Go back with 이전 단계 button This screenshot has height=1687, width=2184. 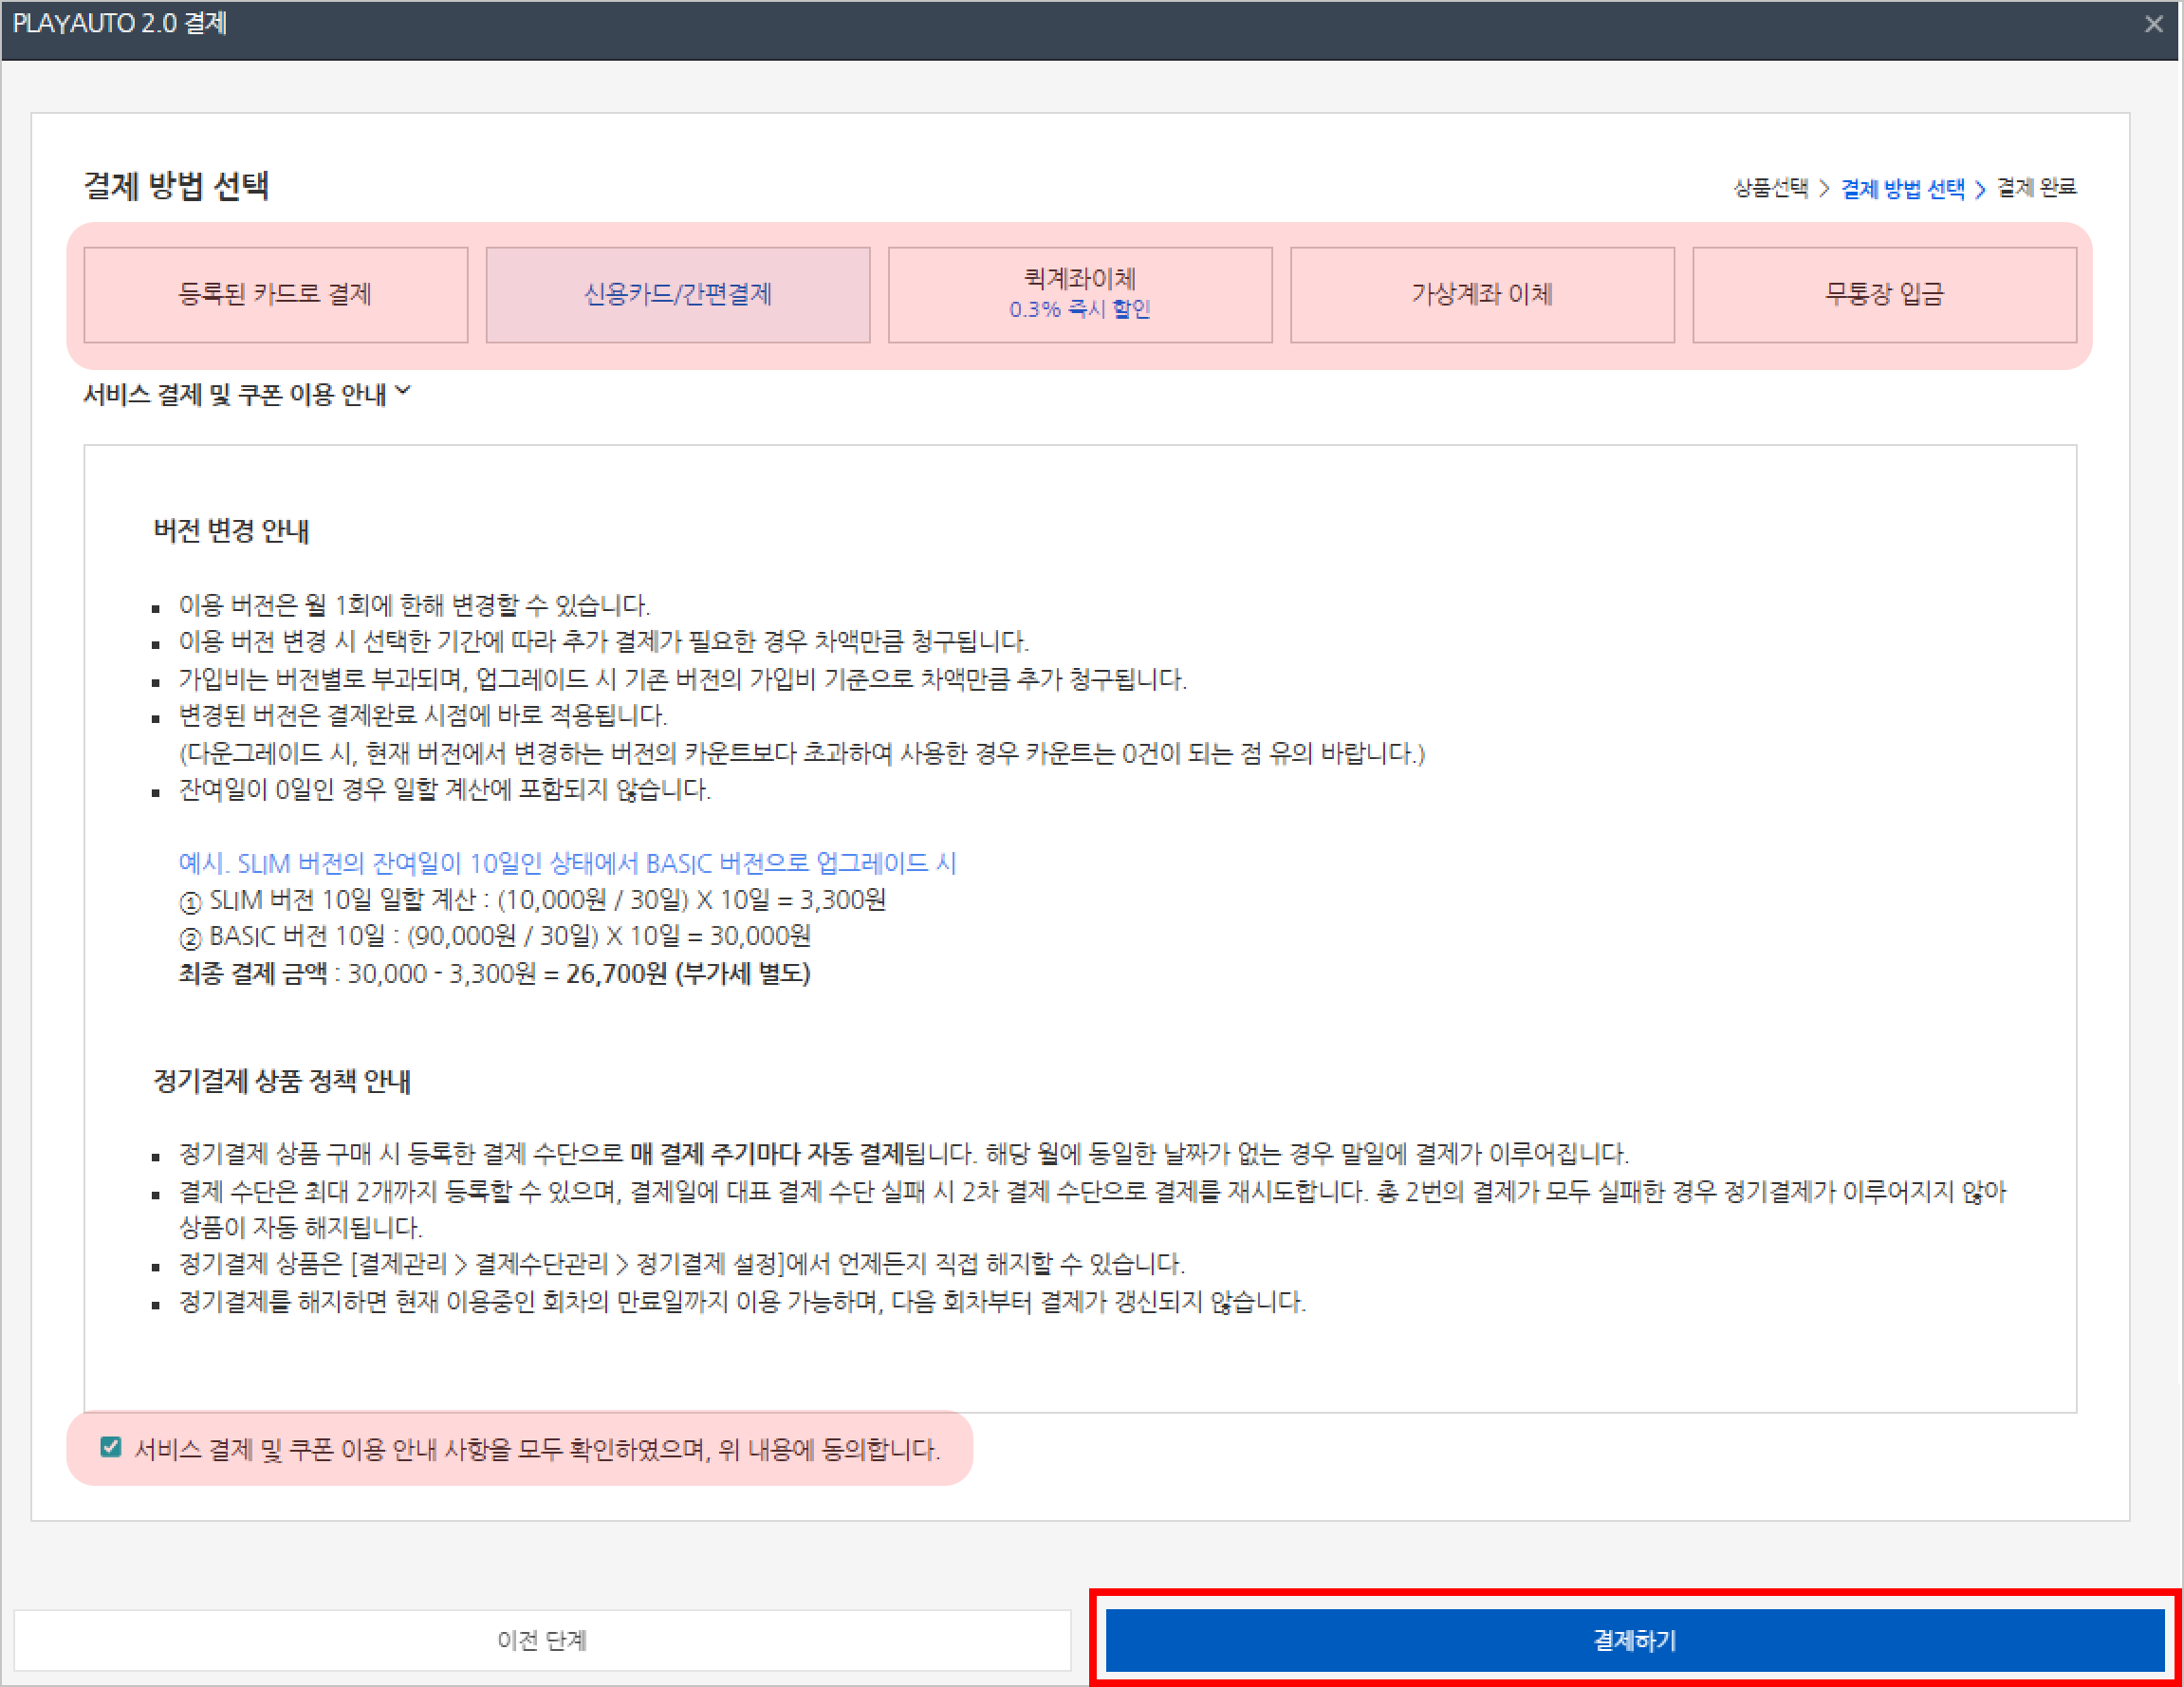coord(542,1639)
